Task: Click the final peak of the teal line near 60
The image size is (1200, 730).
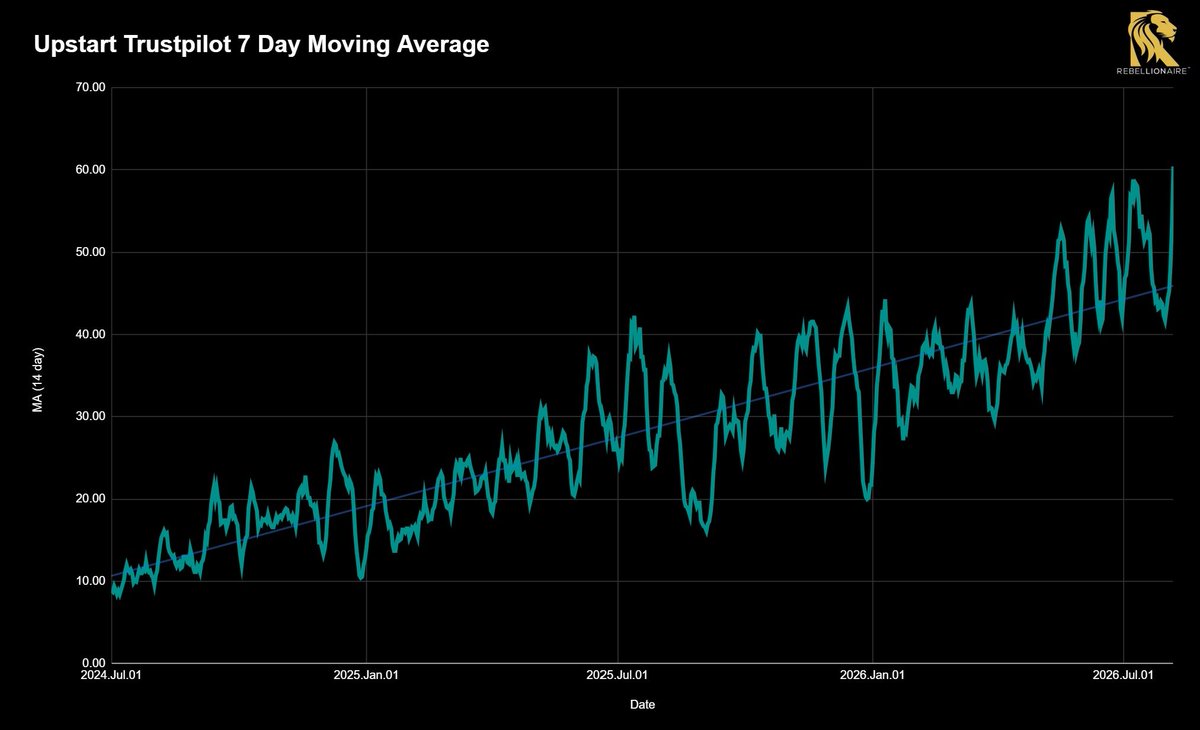Action: tap(1172, 168)
